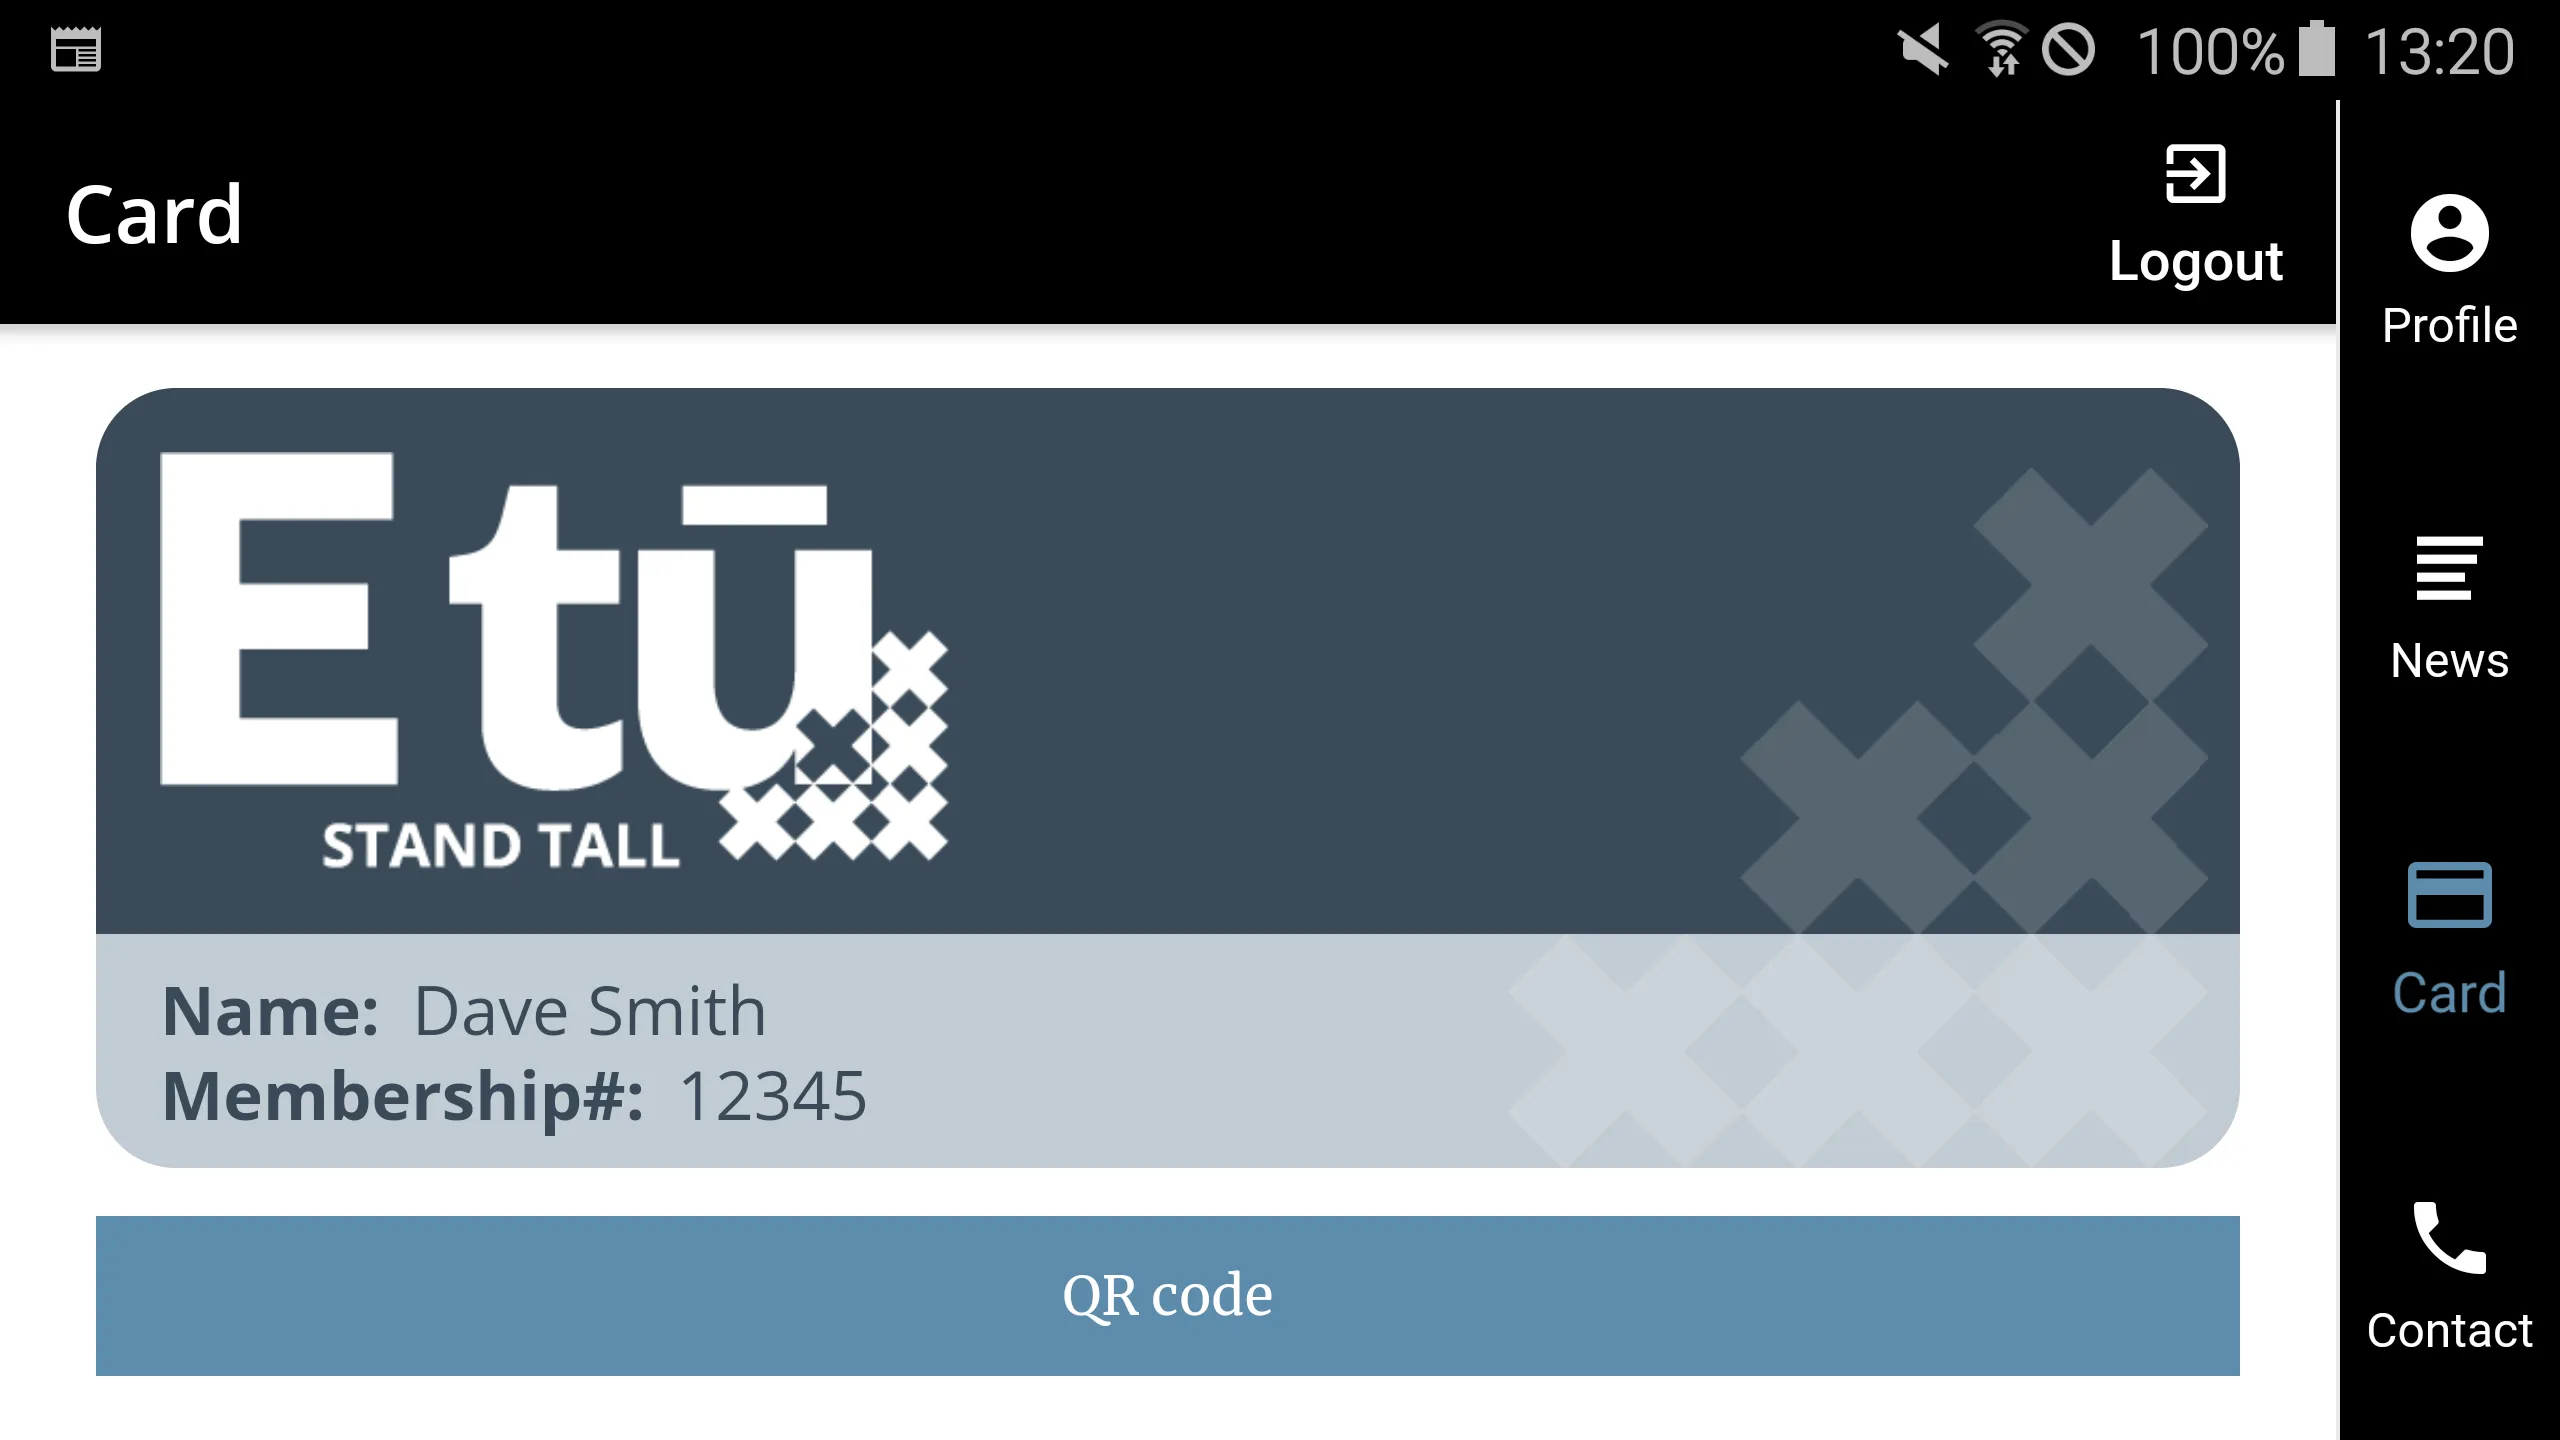
Task: Toggle Bluetooth status bar icon
Action: (x=2064, y=47)
